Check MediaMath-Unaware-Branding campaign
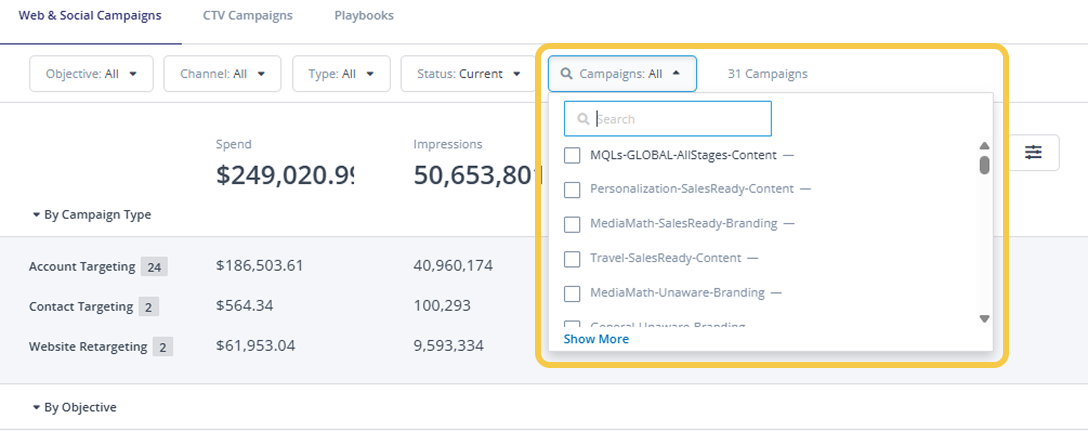Screen dimensions: 1088x431 (572, 294)
